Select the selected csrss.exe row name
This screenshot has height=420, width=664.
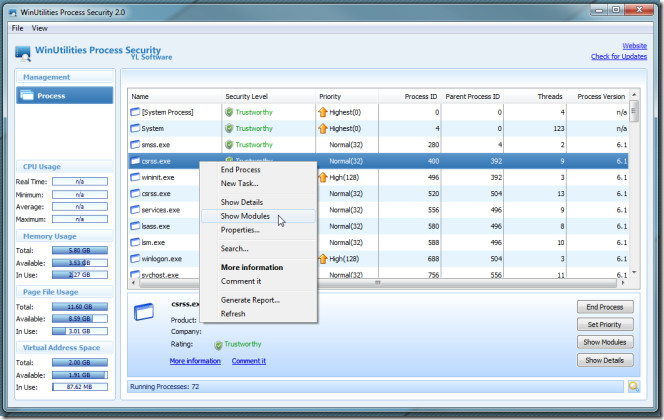click(x=156, y=161)
